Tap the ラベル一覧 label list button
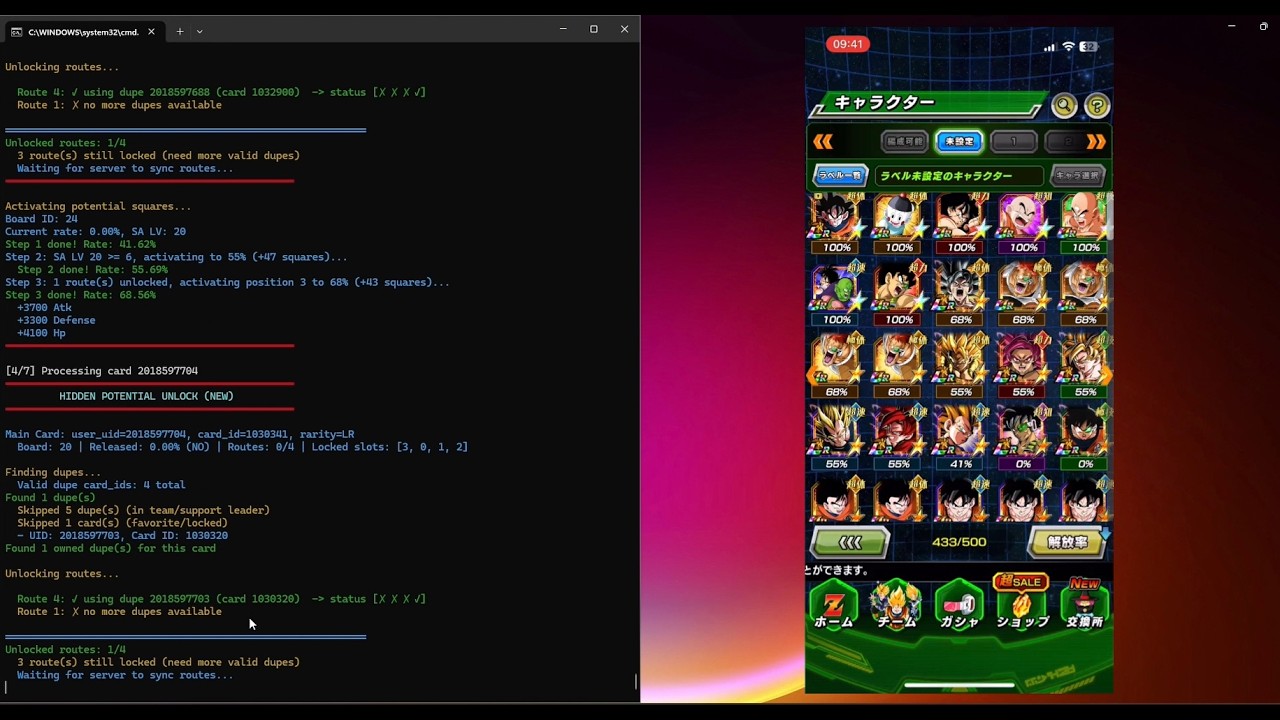 click(x=840, y=176)
